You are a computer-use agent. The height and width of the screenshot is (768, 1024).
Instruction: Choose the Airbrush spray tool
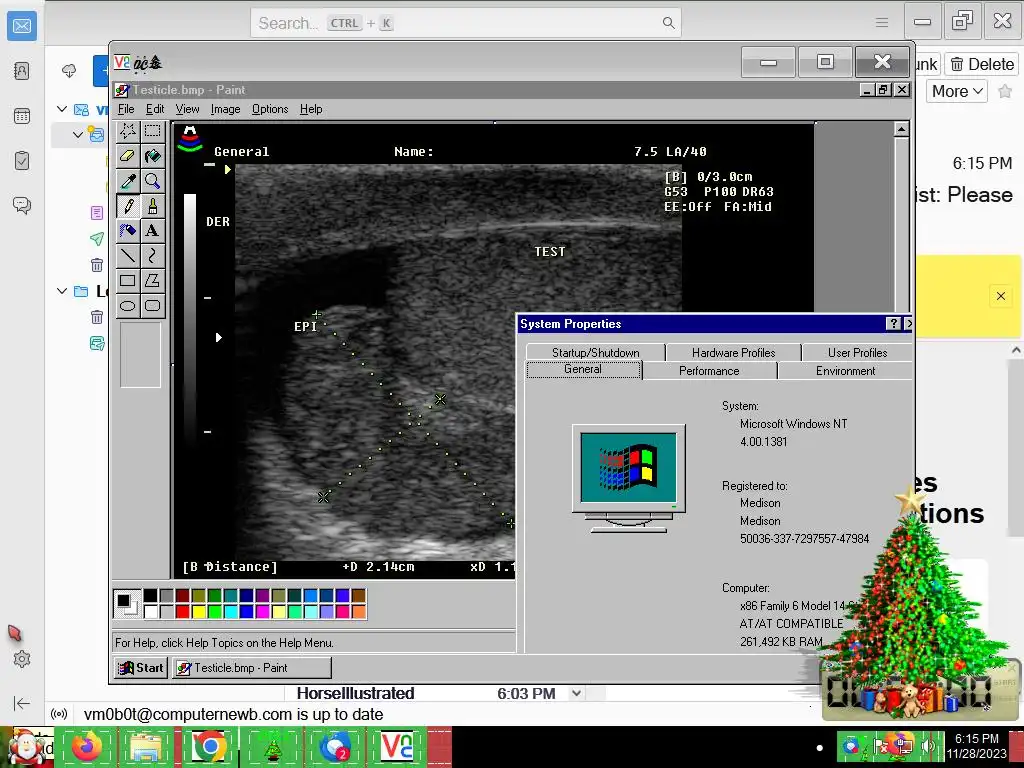[x=128, y=231]
